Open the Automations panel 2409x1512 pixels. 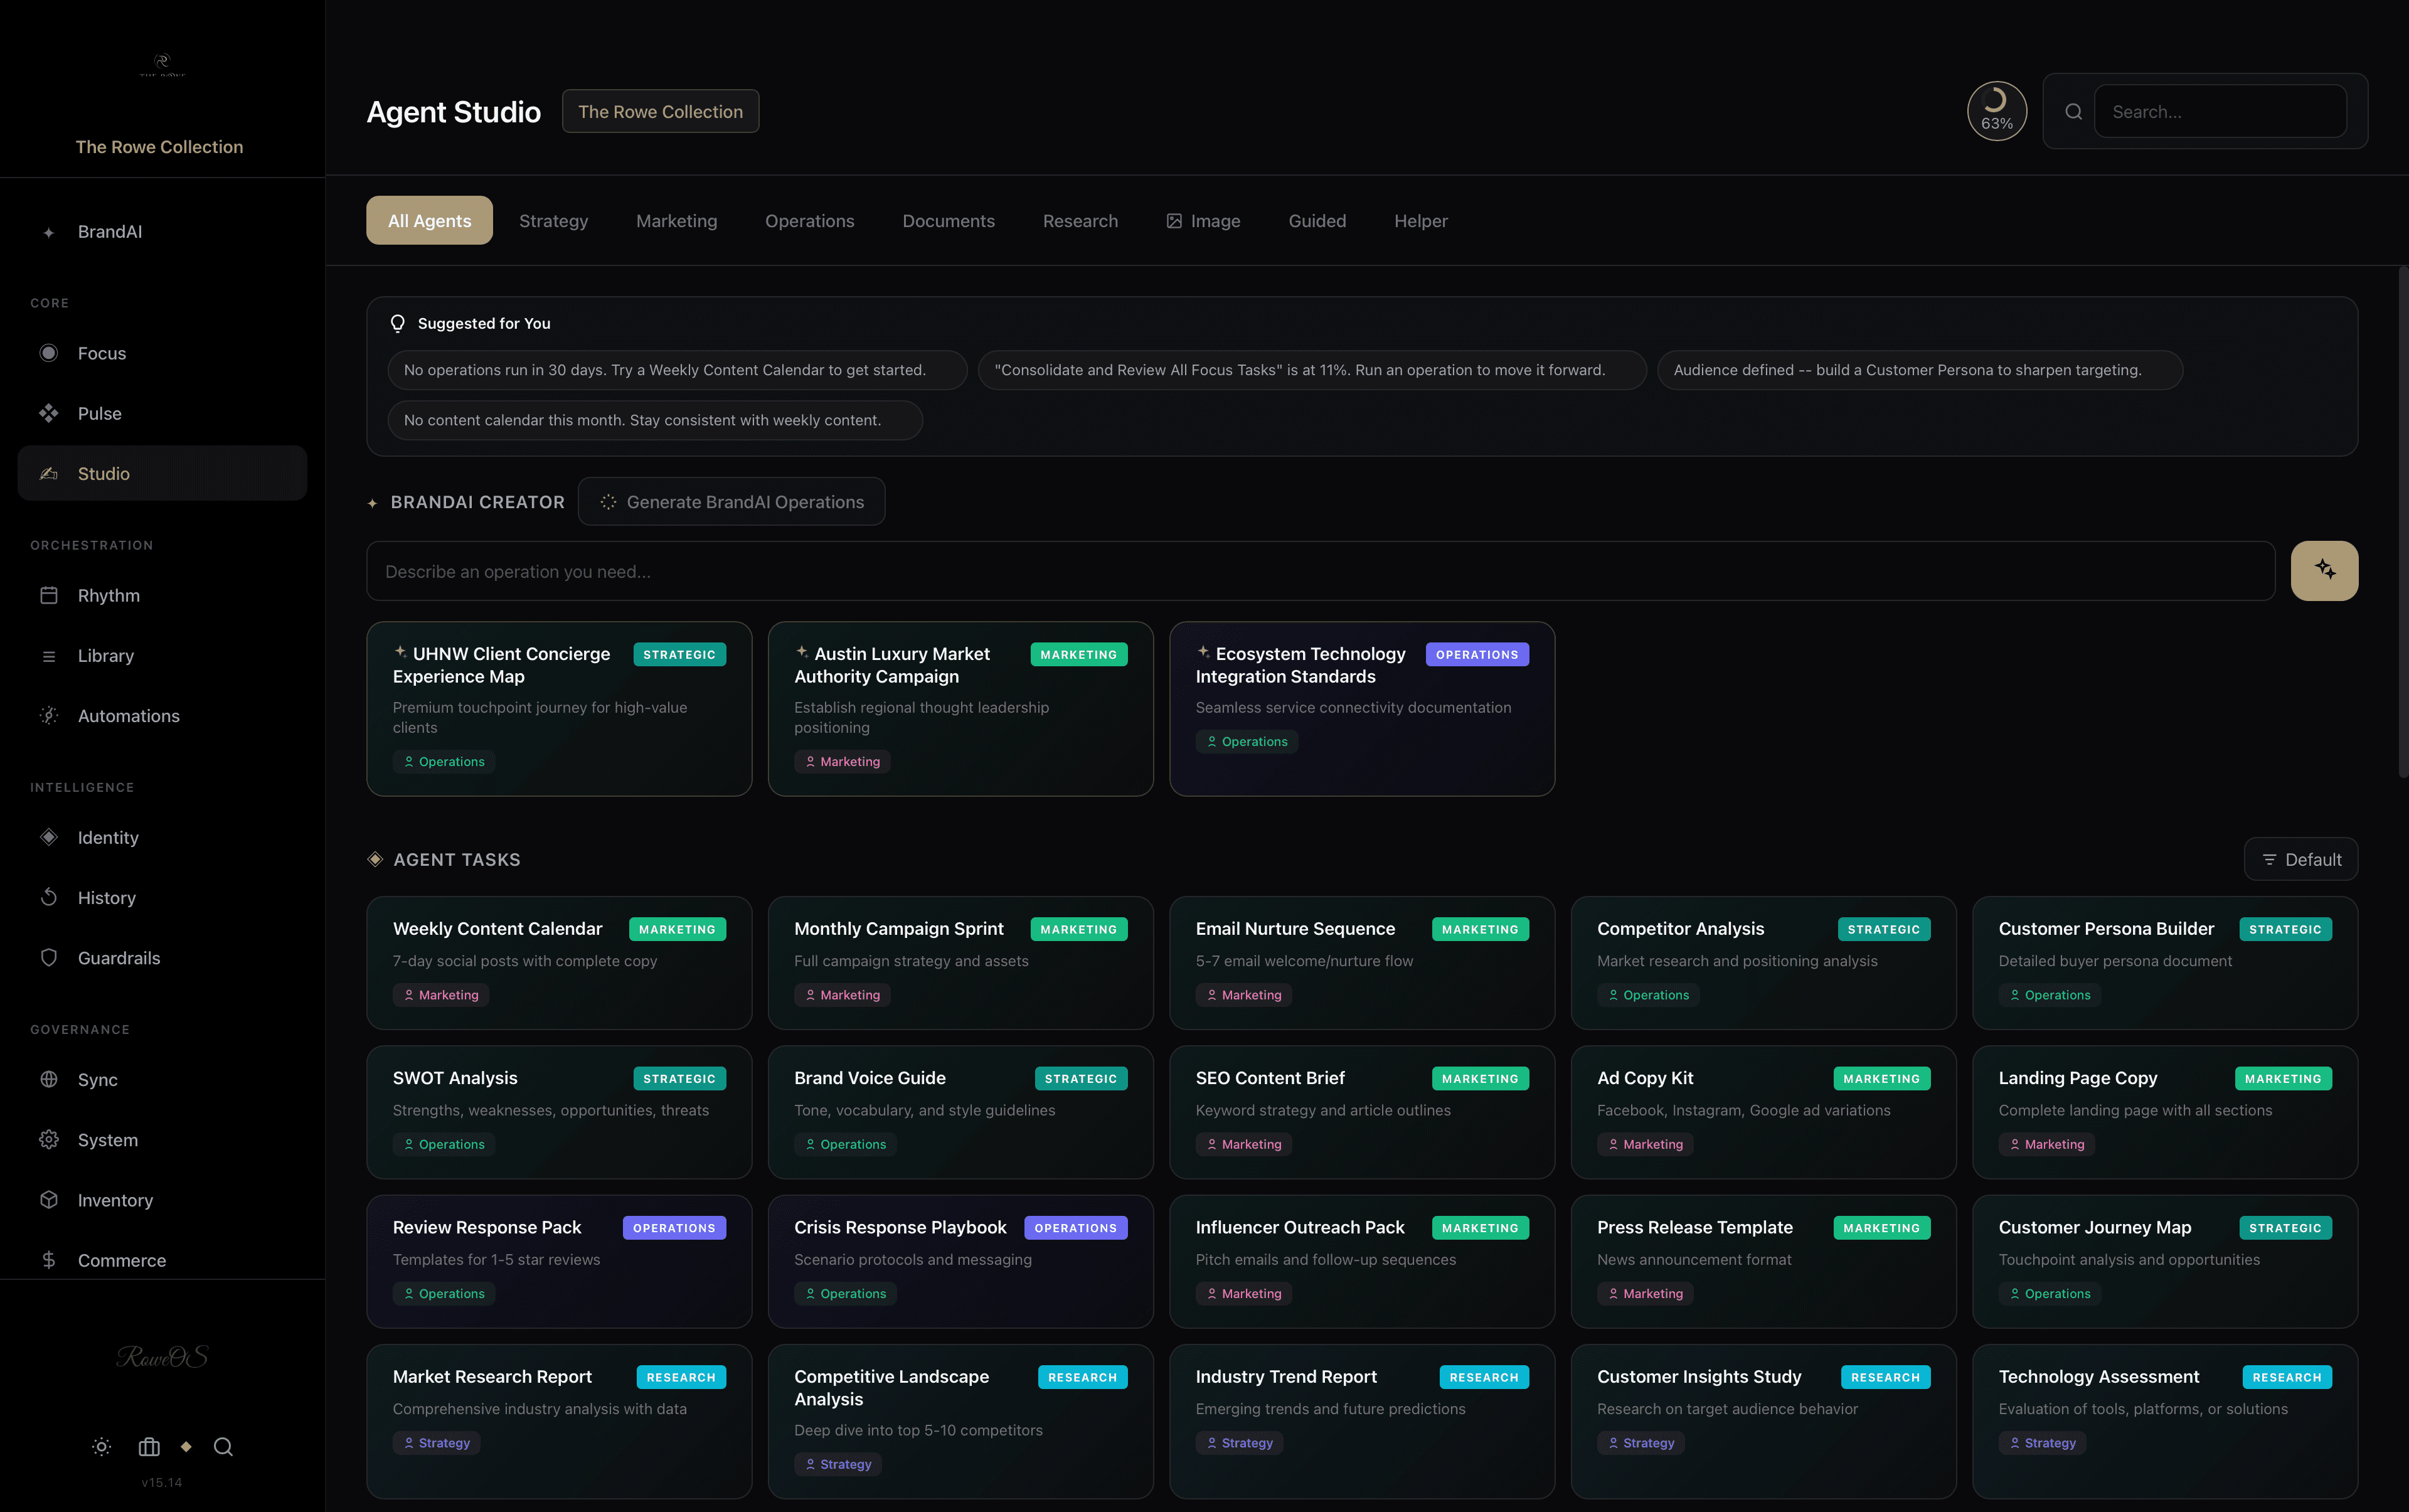click(x=128, y=715)
